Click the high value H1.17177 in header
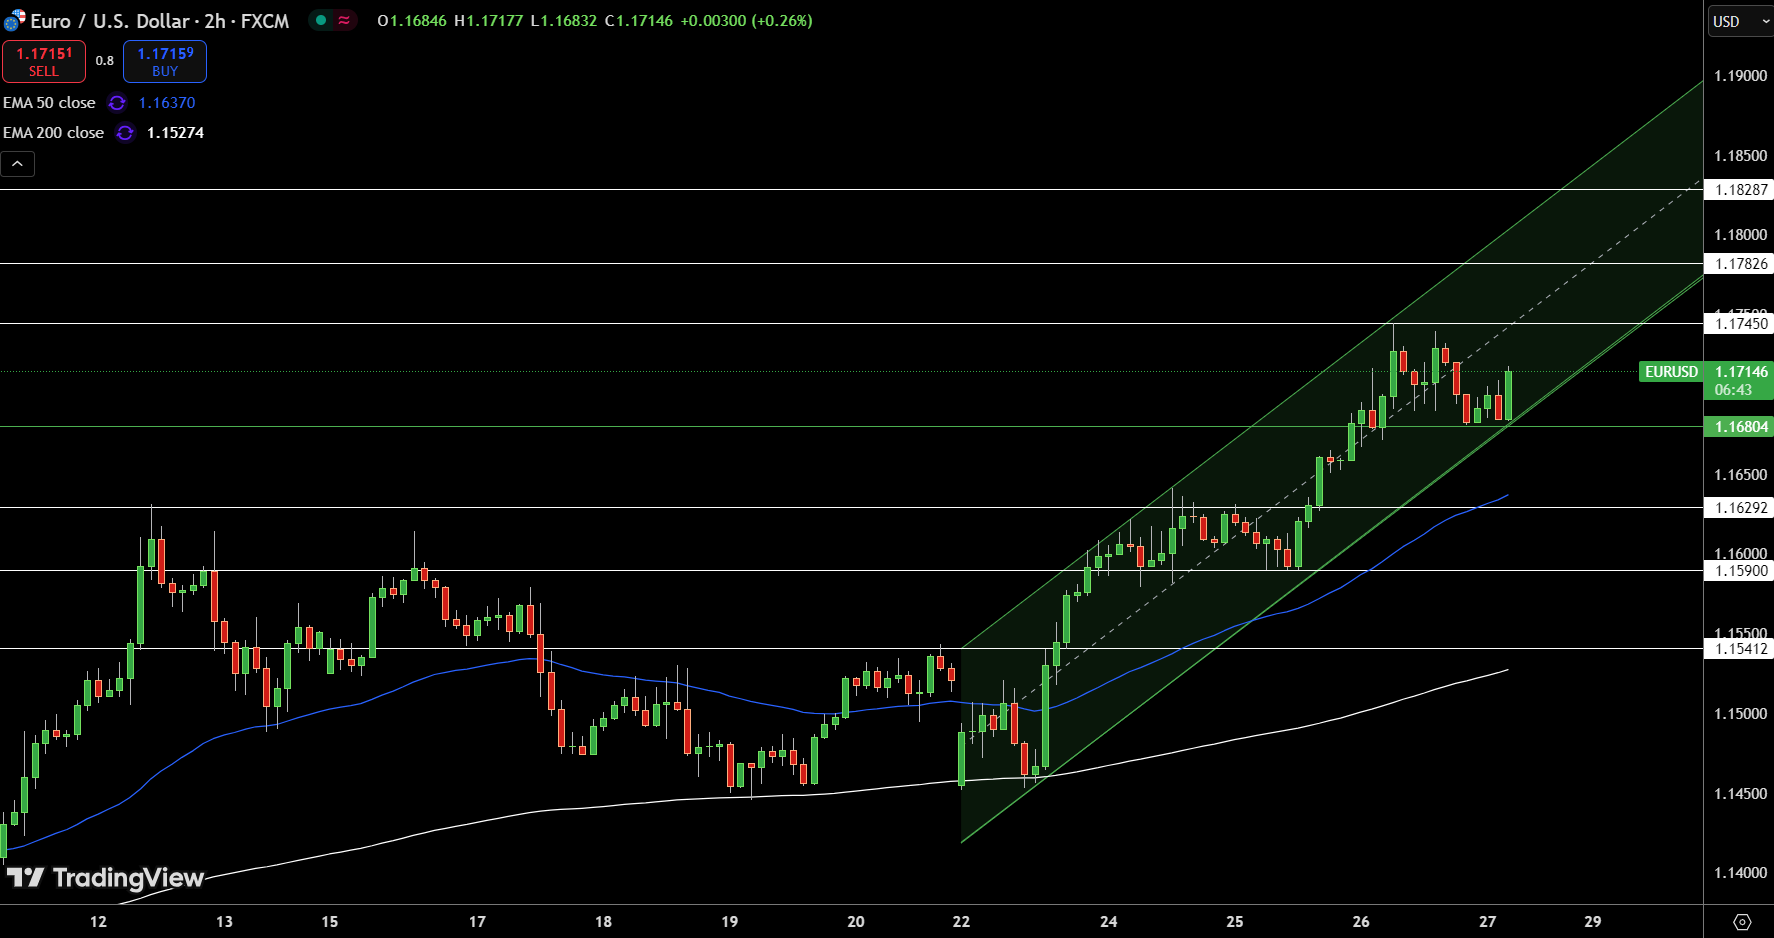1774x938 pixels. click(489, 21)
